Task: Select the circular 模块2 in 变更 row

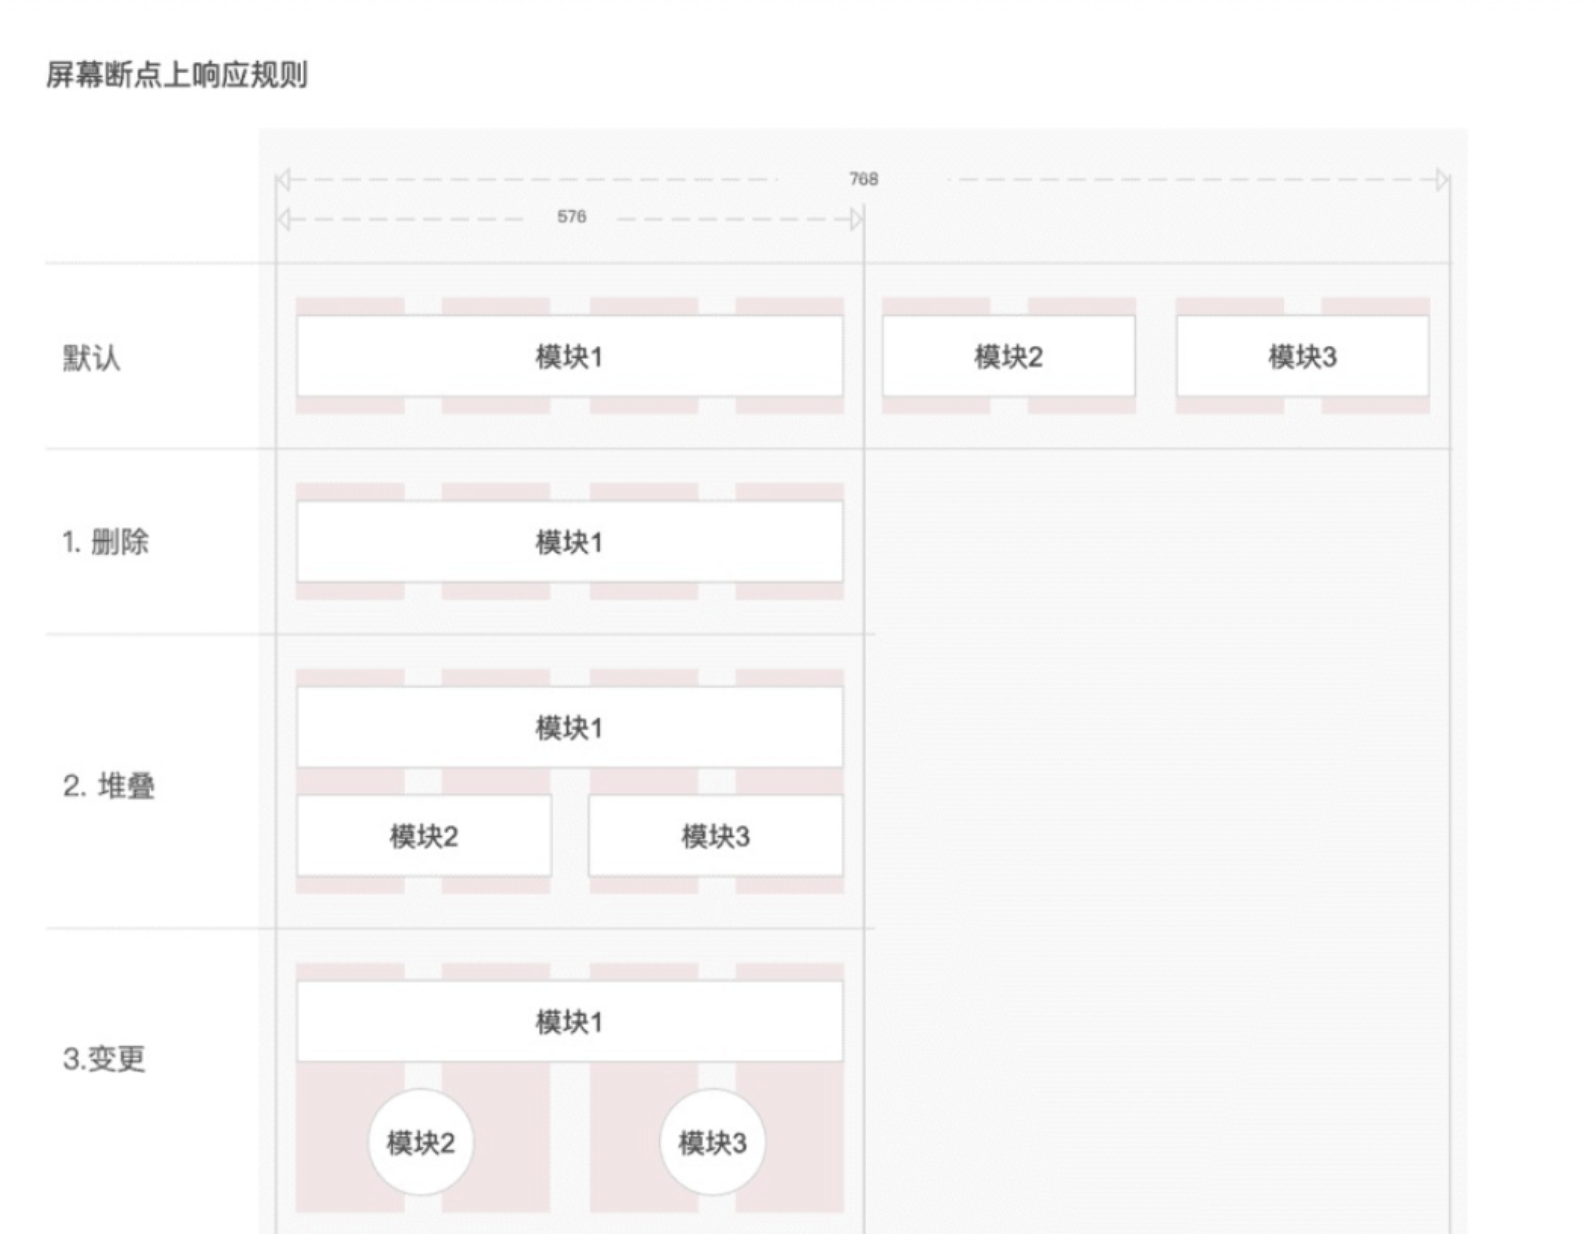Action: (x=421, y=1142)
